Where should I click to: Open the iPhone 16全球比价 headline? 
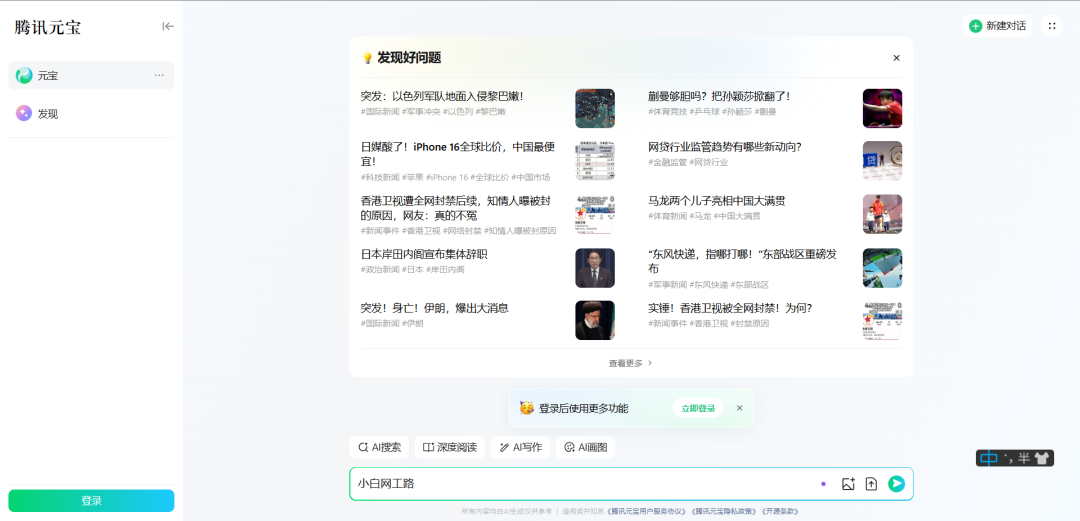(458, 154)
